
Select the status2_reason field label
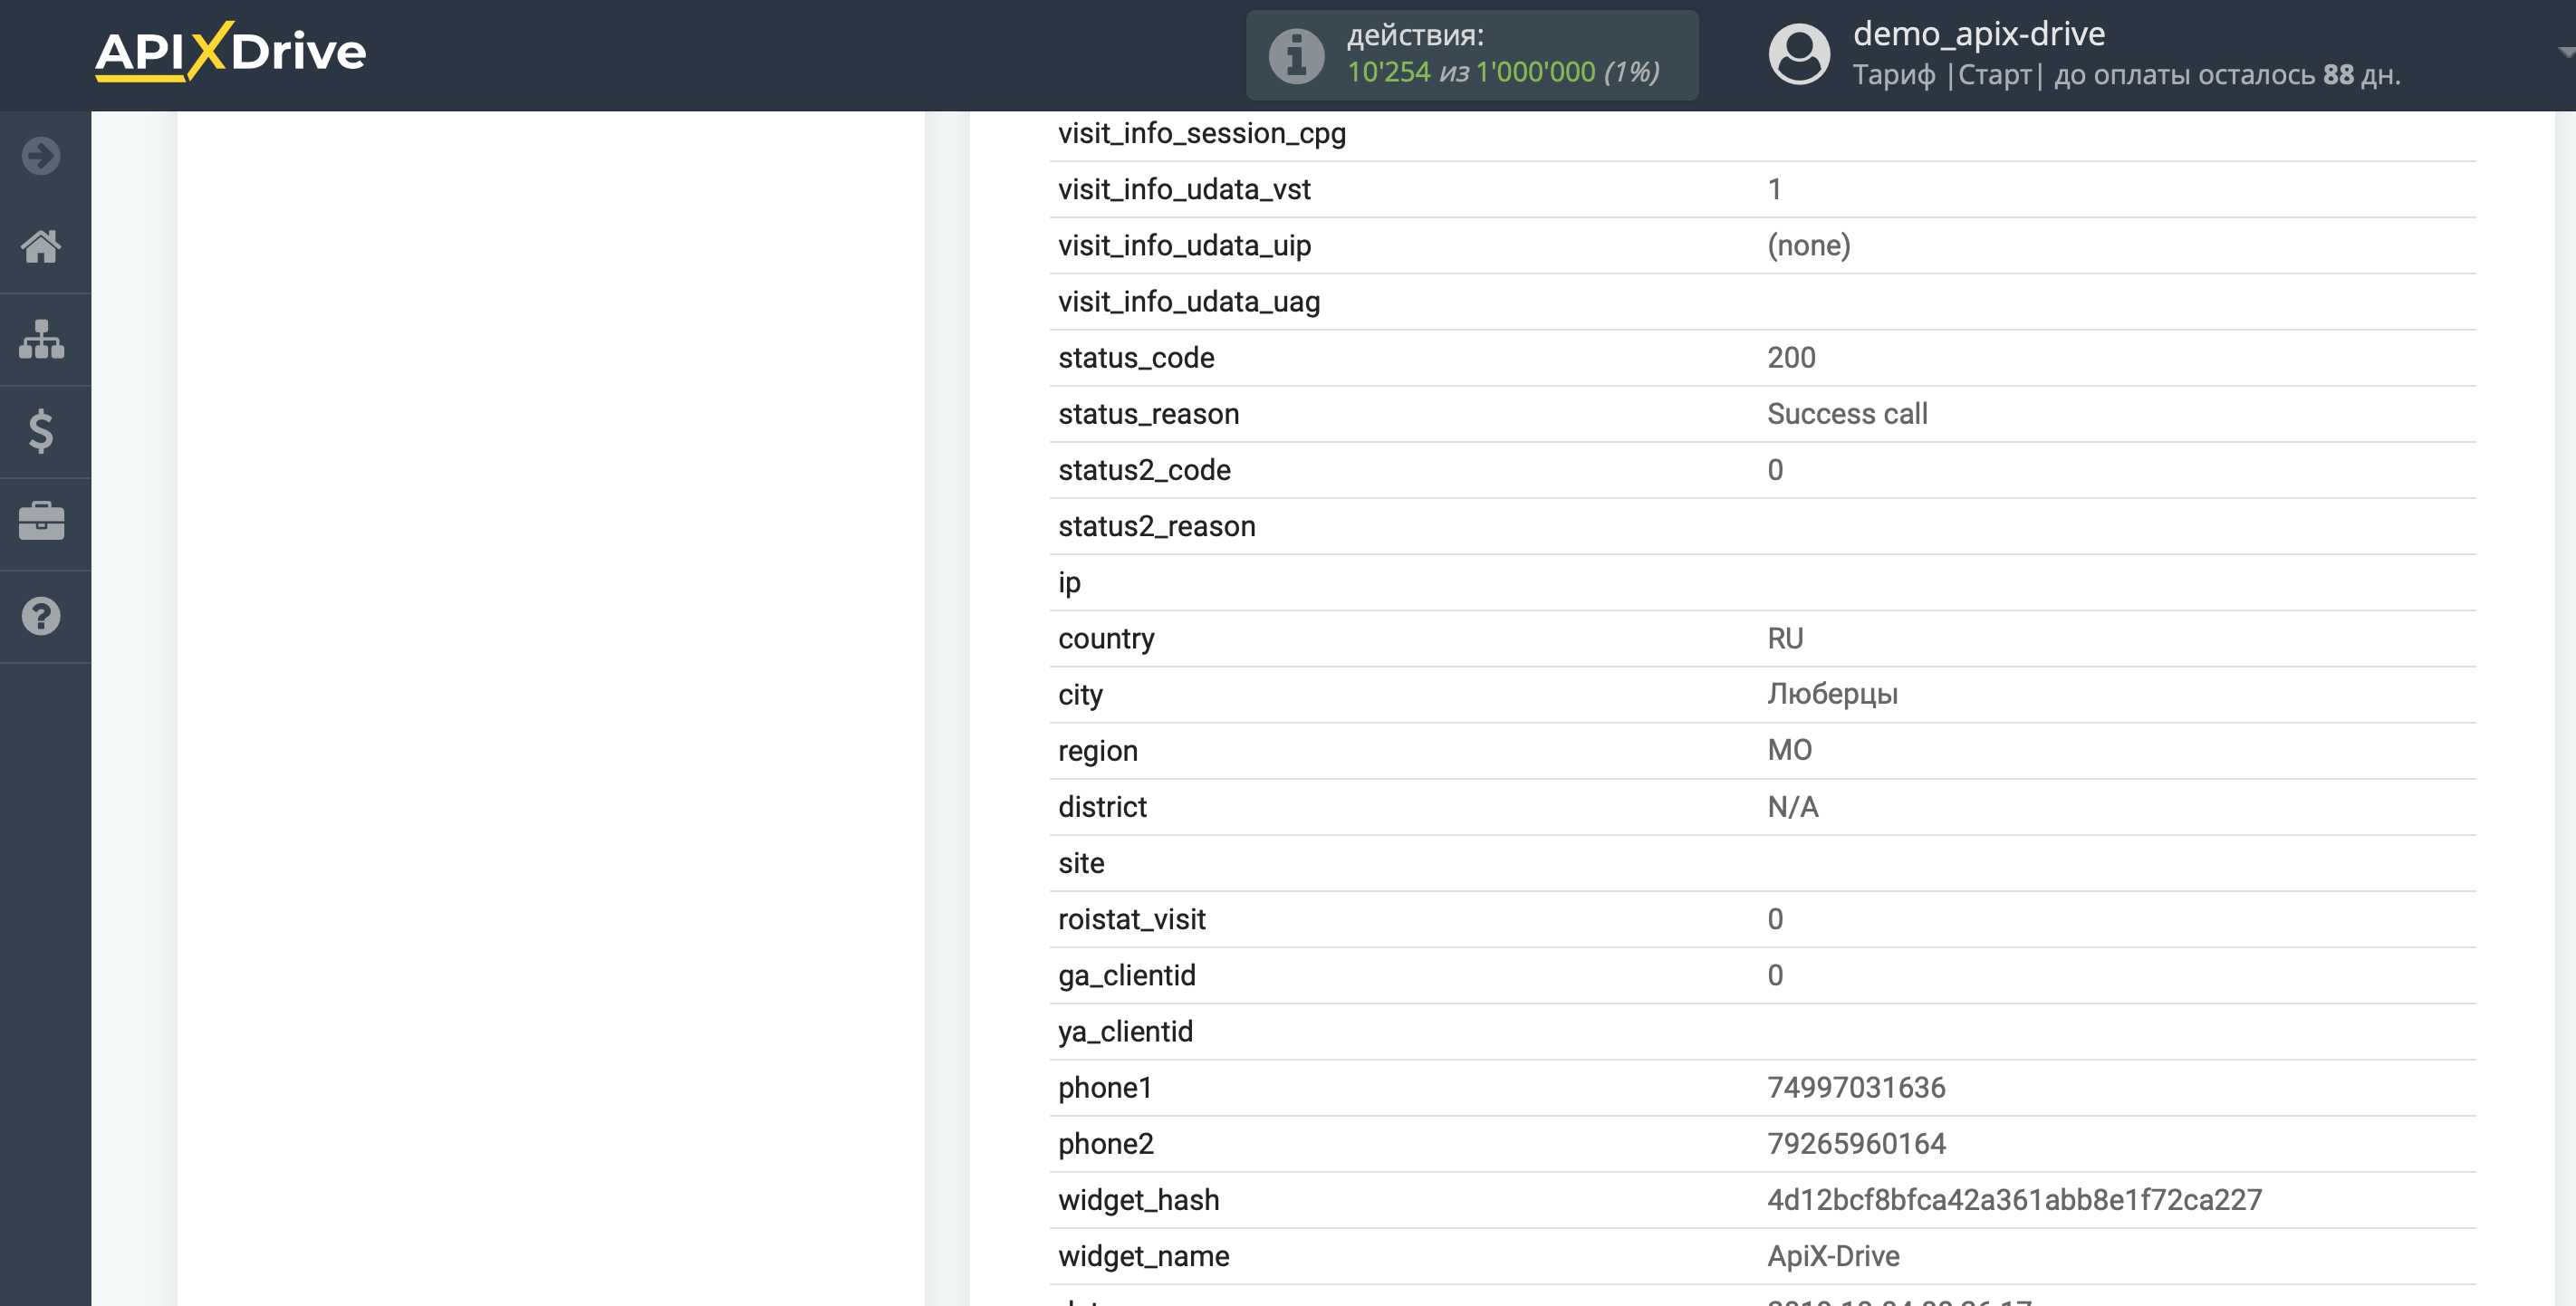[1156, 526]
